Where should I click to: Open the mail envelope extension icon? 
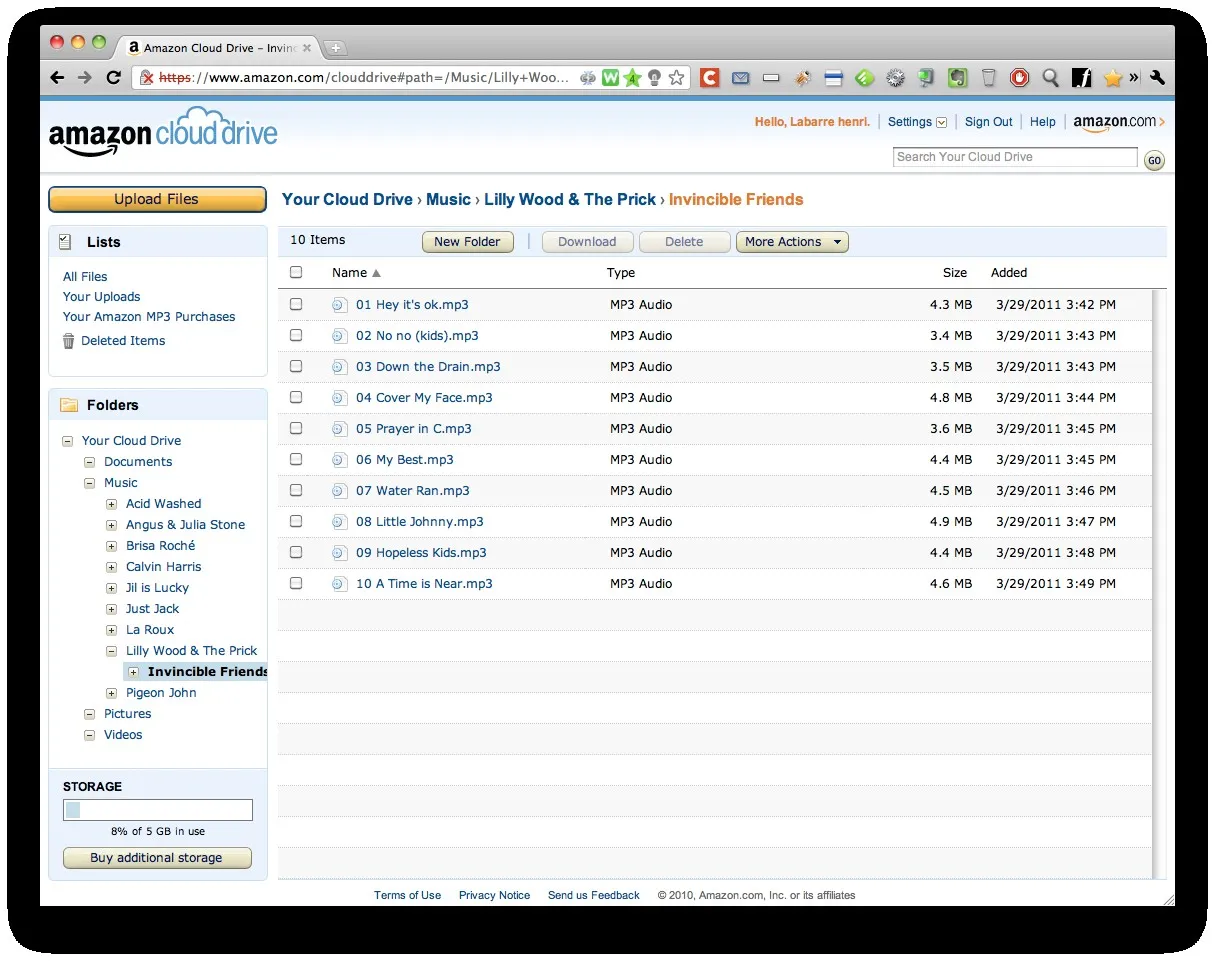pyautogui.click(x=740, y=77)
